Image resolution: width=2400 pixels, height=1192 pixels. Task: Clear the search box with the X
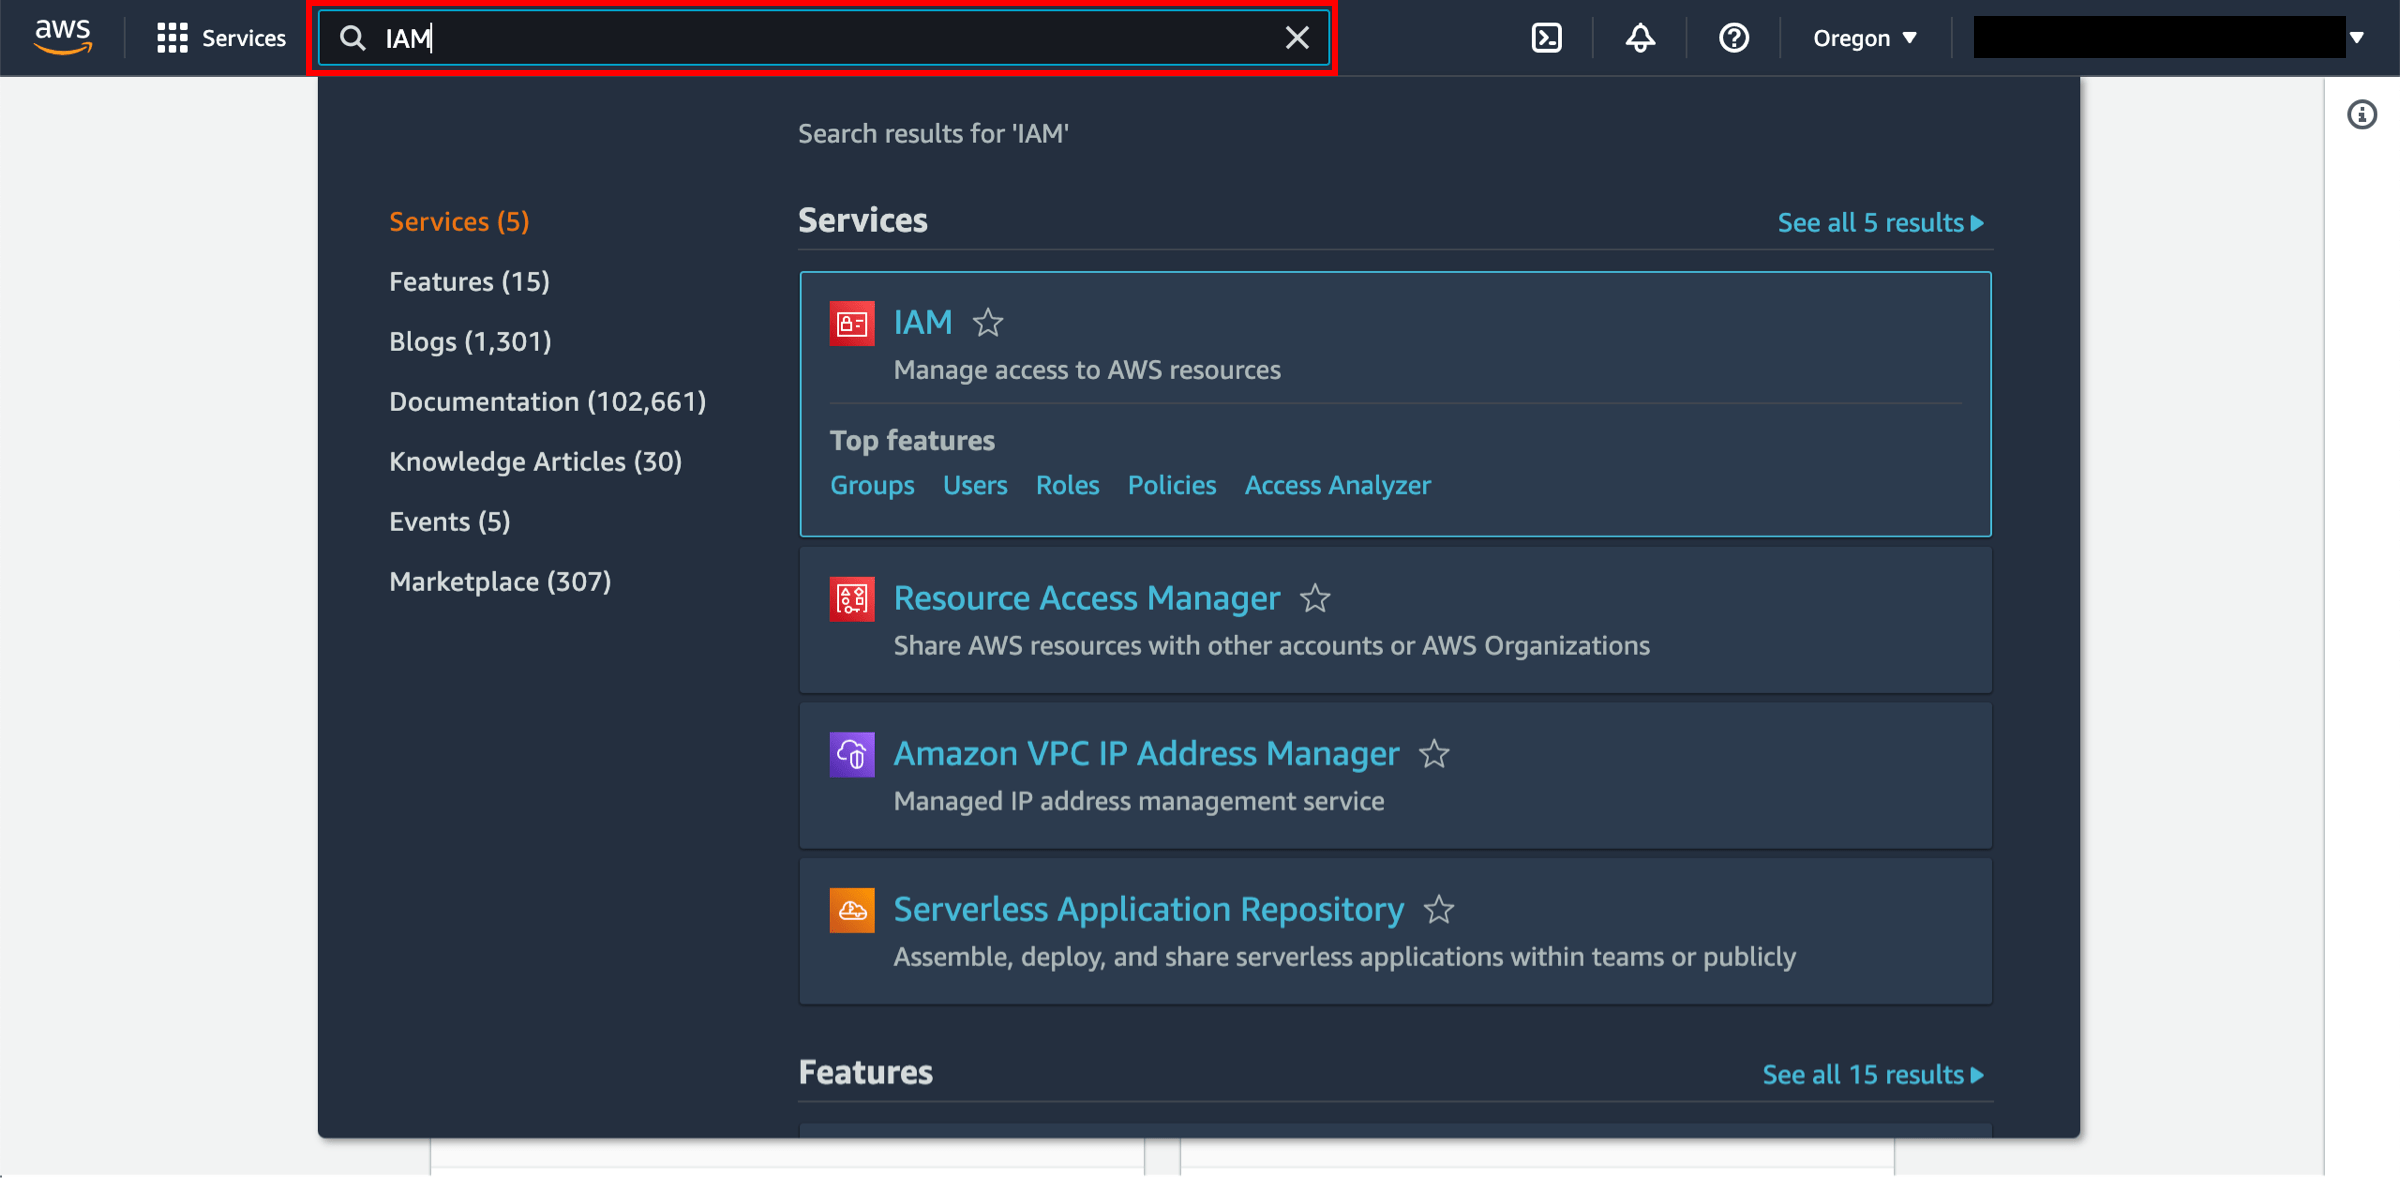click(x=1296, y=37)
